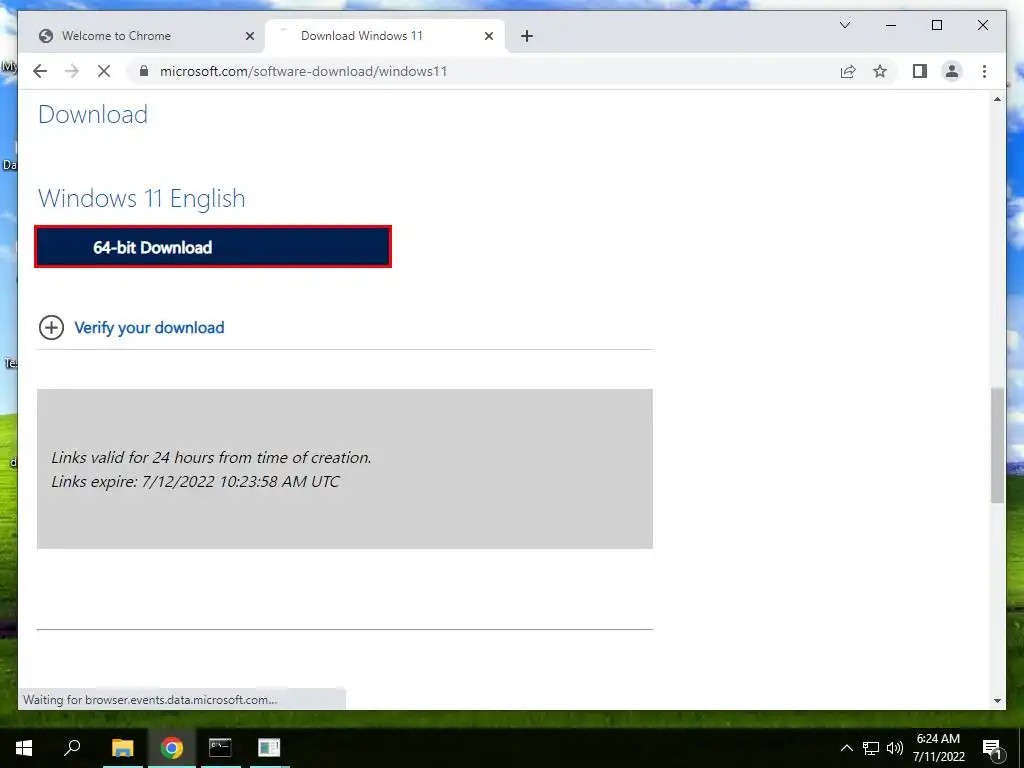Viewport: 1024px width, 768px height.
Task: Open the Chrome profile avatar menu
Action: coord(952,71)
